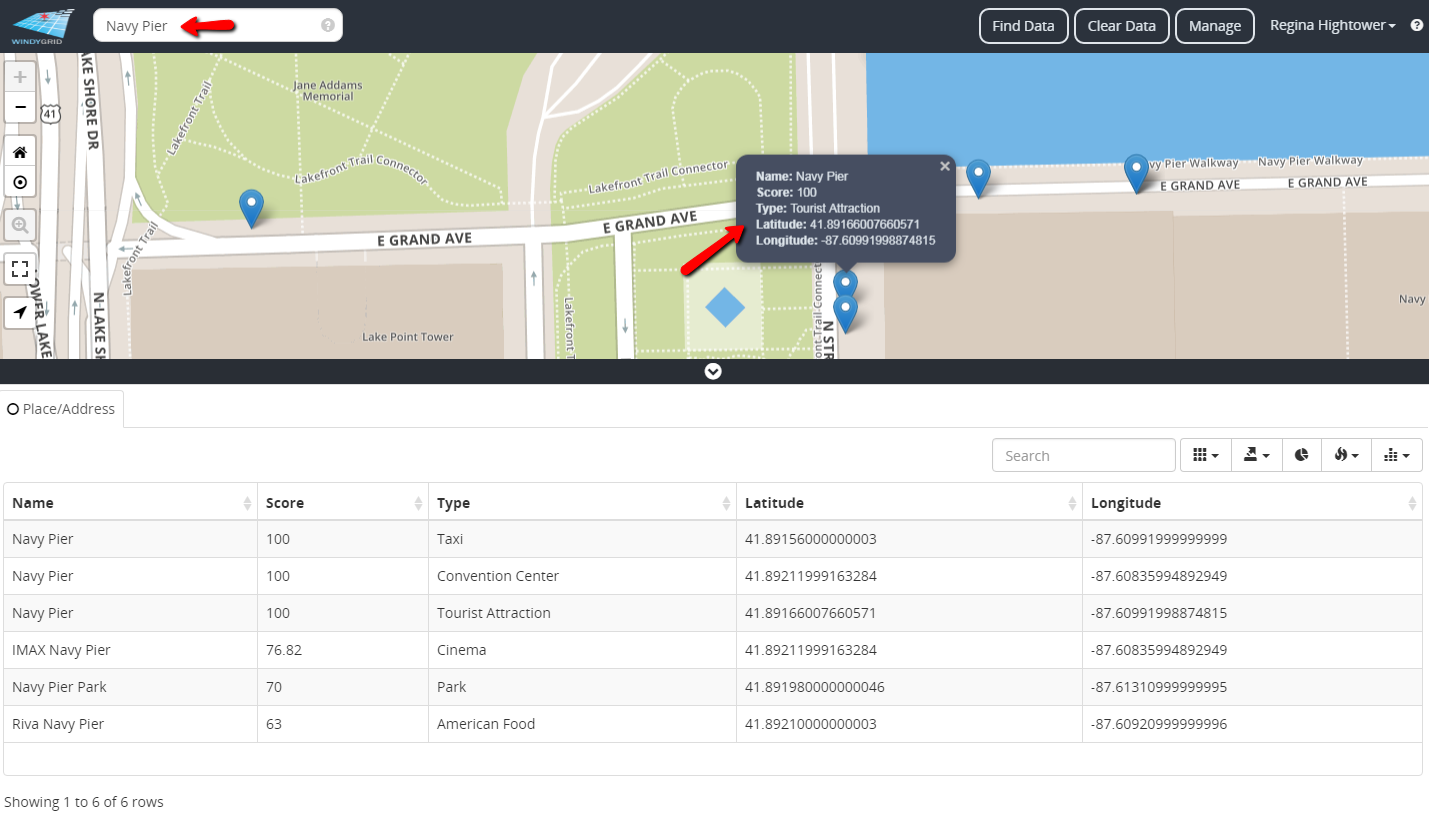Click the American Food type cell
The width and height of the screenshot is (1429, 825).
(x=583, y=724)
